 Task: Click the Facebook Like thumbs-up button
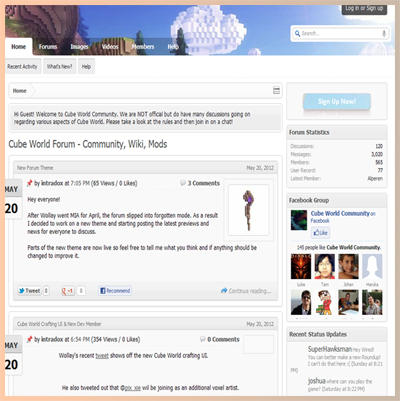(x=320, y=233)
